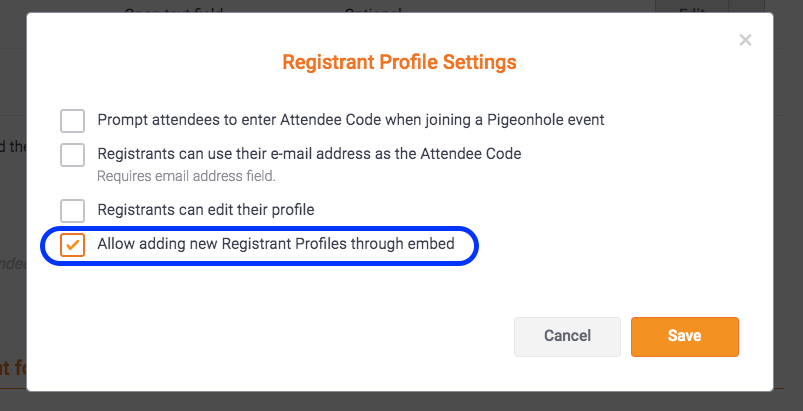Enable Prompt attendees for Attendee Code checkbox

[x=72, y=121]
